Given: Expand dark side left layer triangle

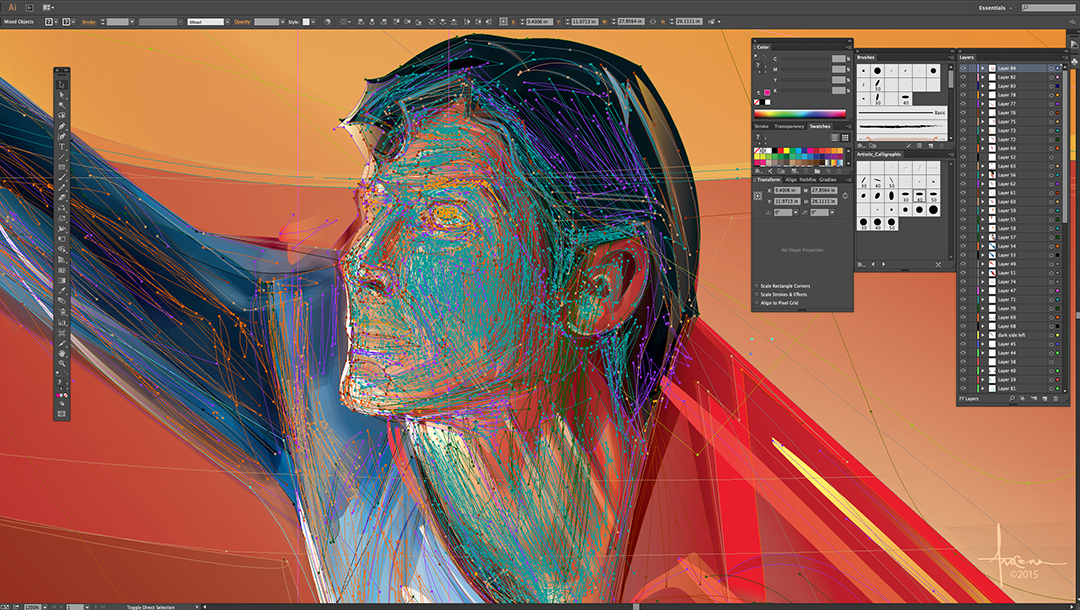Looking at the screenshot, I should [x=983, y=335].
